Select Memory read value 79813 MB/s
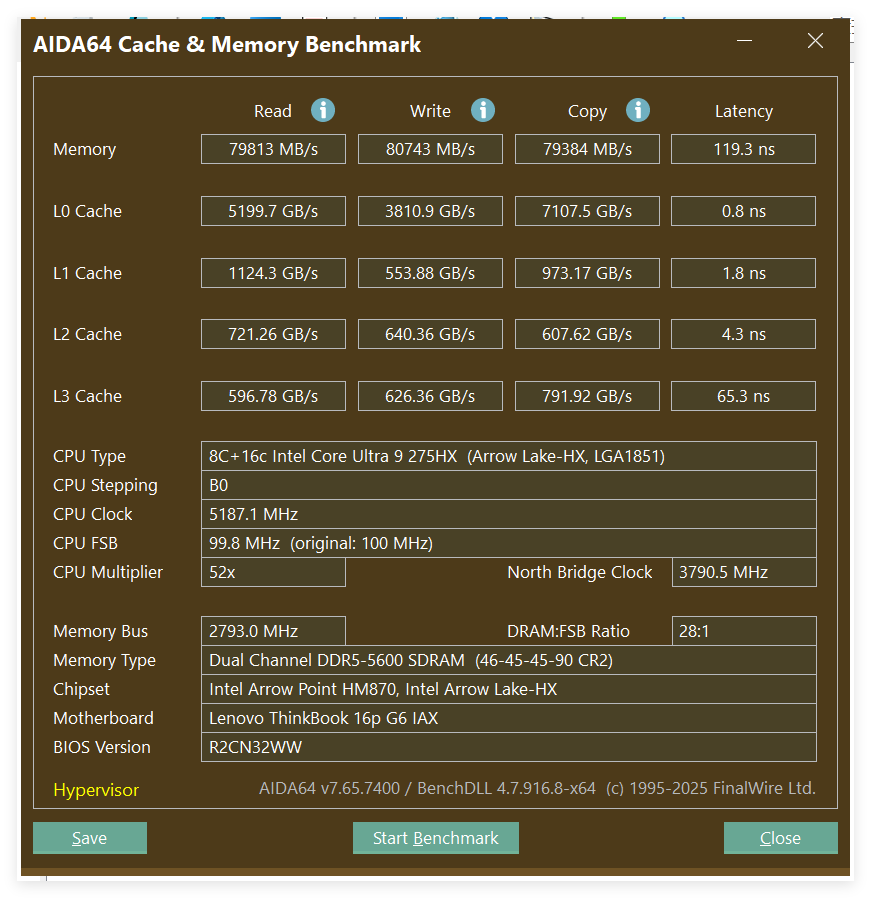This screenshot has width=871, height=898. 273,149
